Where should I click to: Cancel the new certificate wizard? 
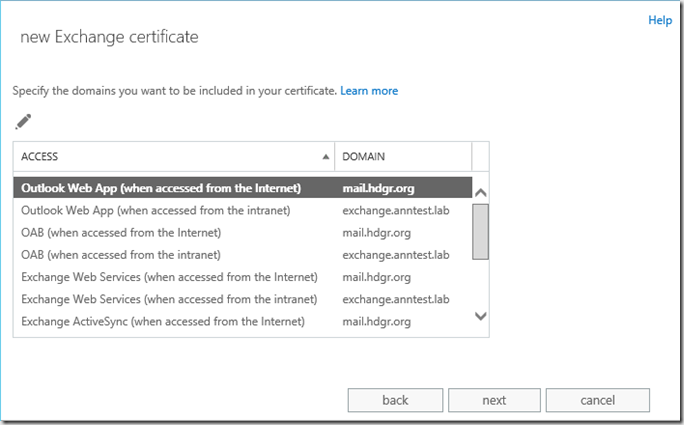(x=595, y=400)
